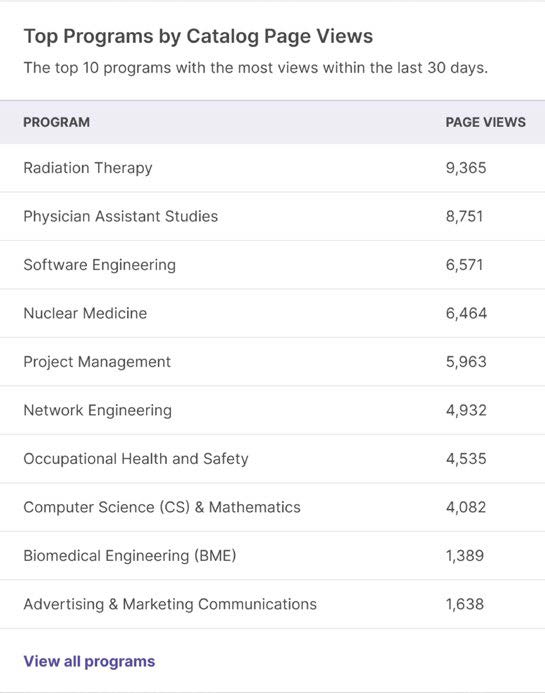Click the PAGE VIEWS column header
545x693 pixels.
coord(485,122)
